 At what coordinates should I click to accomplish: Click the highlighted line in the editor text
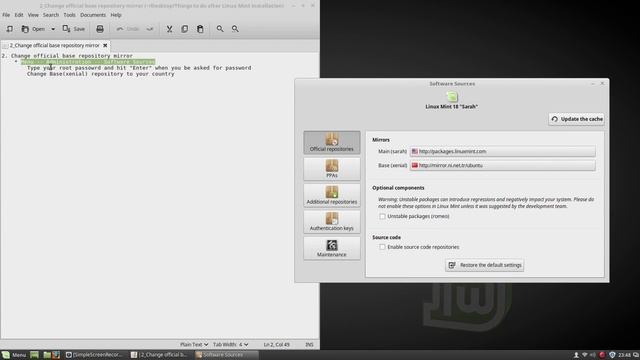[88, 62]
